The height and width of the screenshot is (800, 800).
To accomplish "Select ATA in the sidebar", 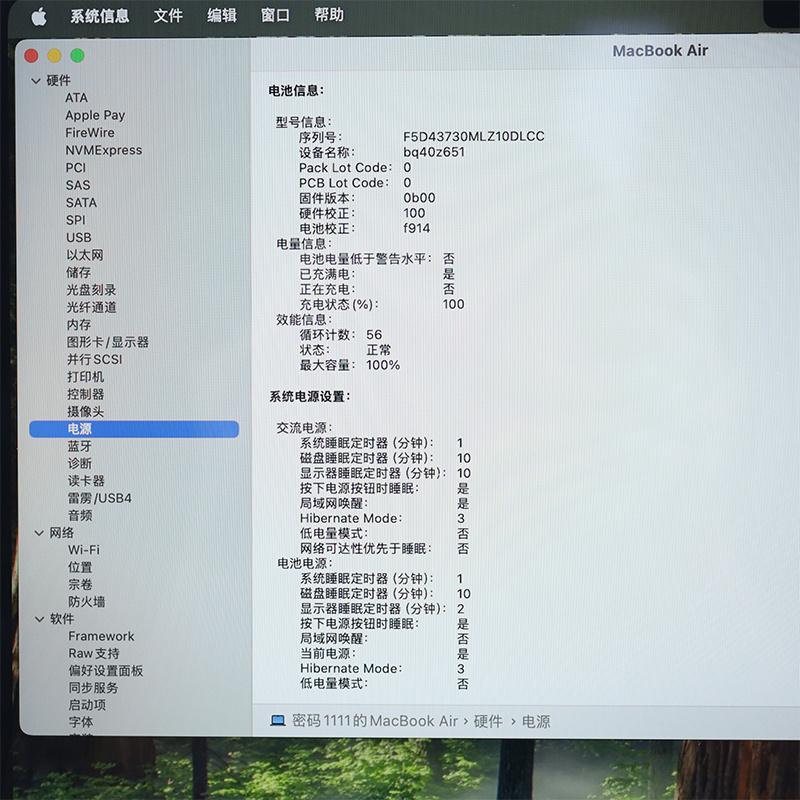I will pyautogui.click(x=77, y=98).
